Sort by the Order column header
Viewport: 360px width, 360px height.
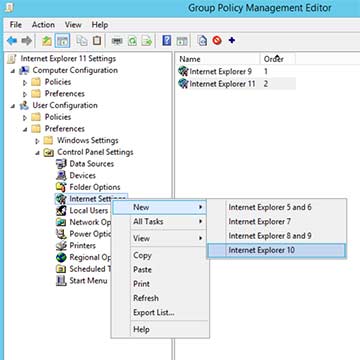pos(277,59)
